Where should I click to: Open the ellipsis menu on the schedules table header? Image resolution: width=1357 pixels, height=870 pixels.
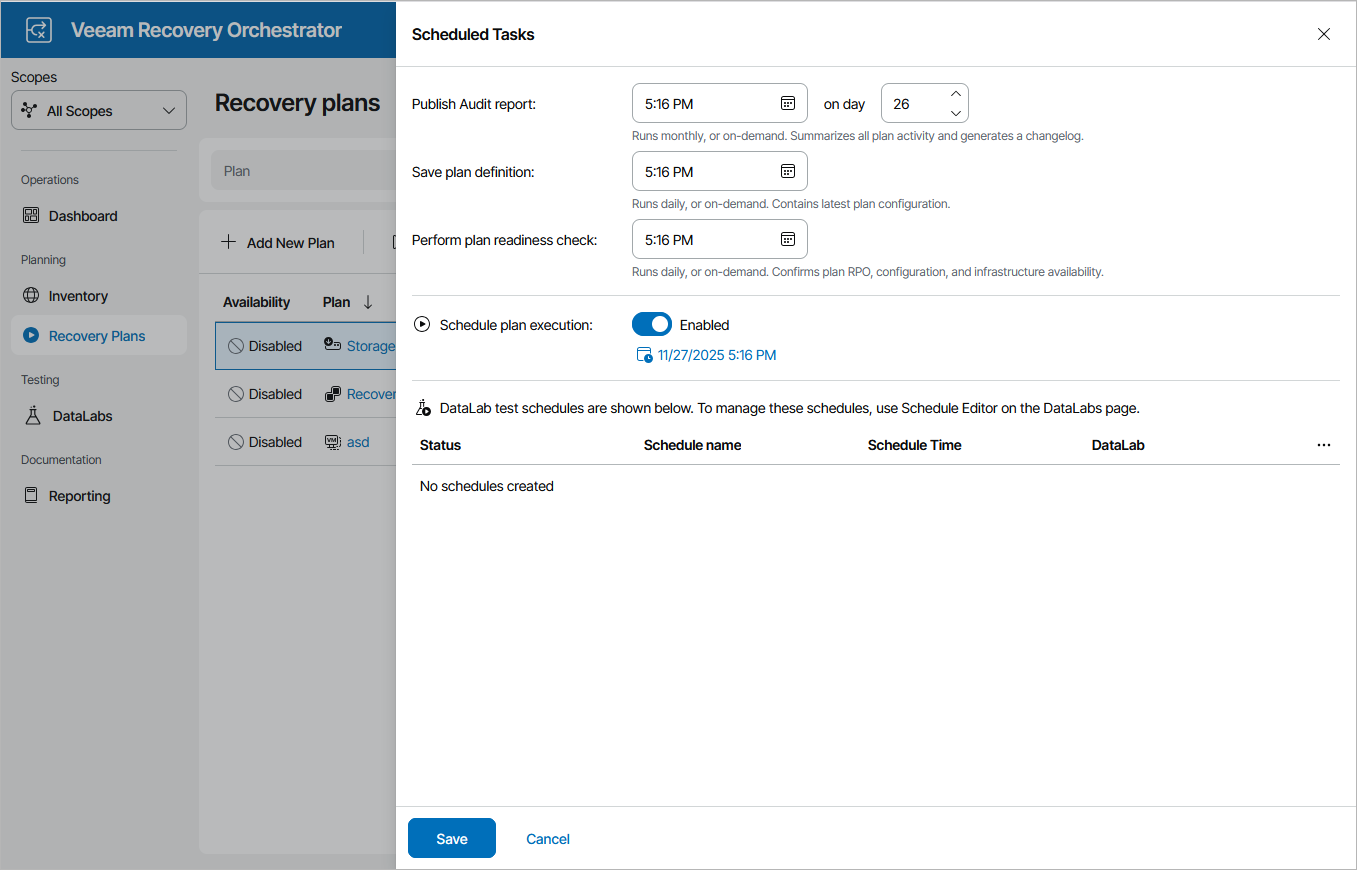tap(1324, 444)
